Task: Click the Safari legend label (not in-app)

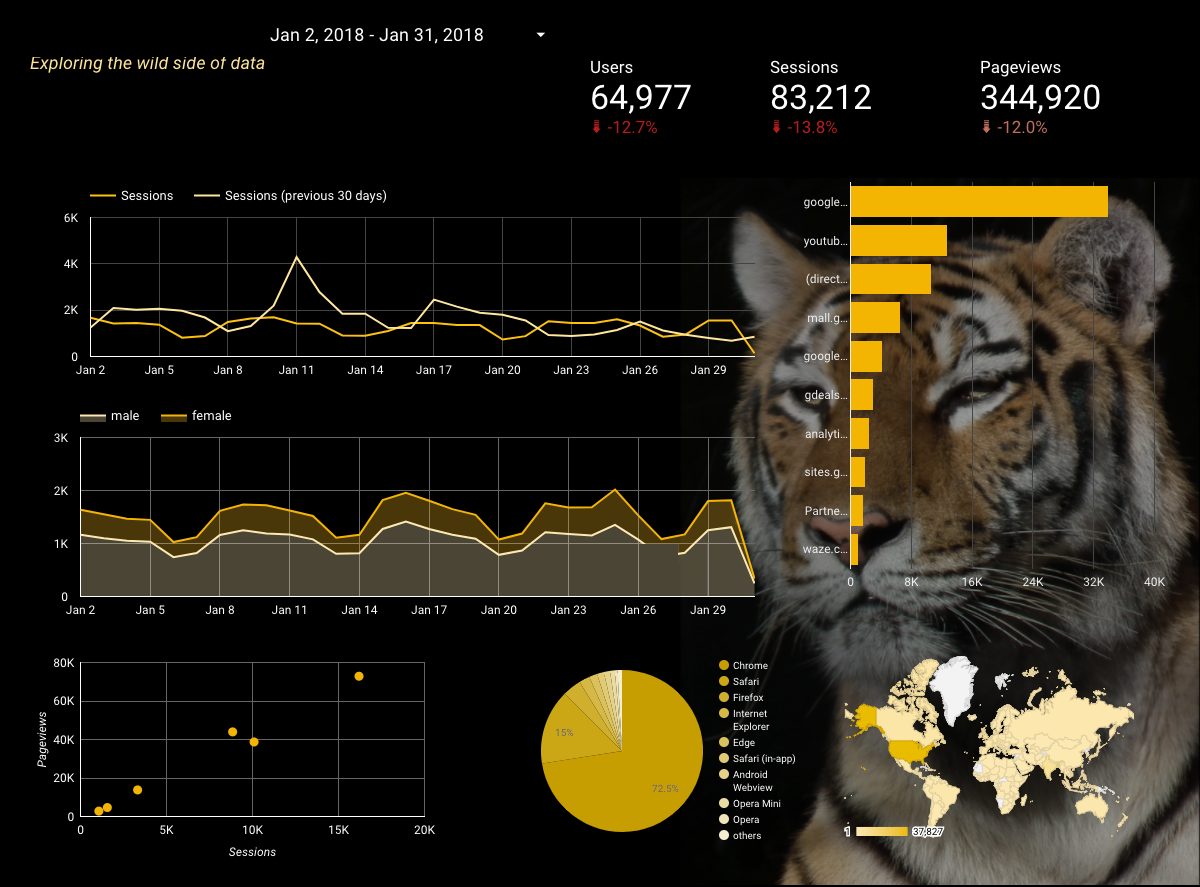Action: 746,682
